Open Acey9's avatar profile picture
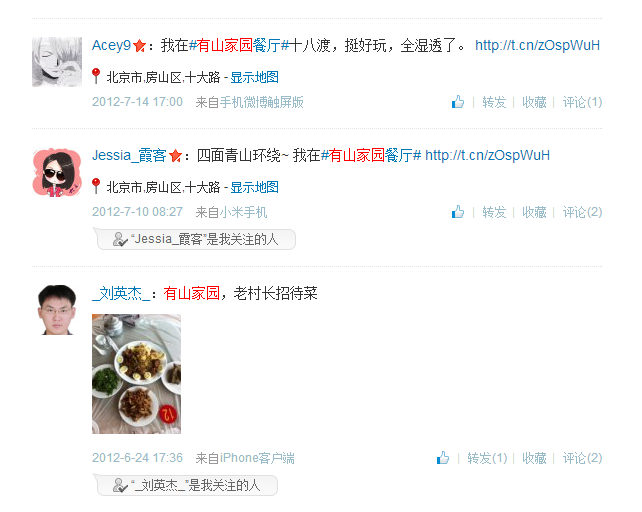The width and height of the screenshot is (642, 512). [57, 62]
